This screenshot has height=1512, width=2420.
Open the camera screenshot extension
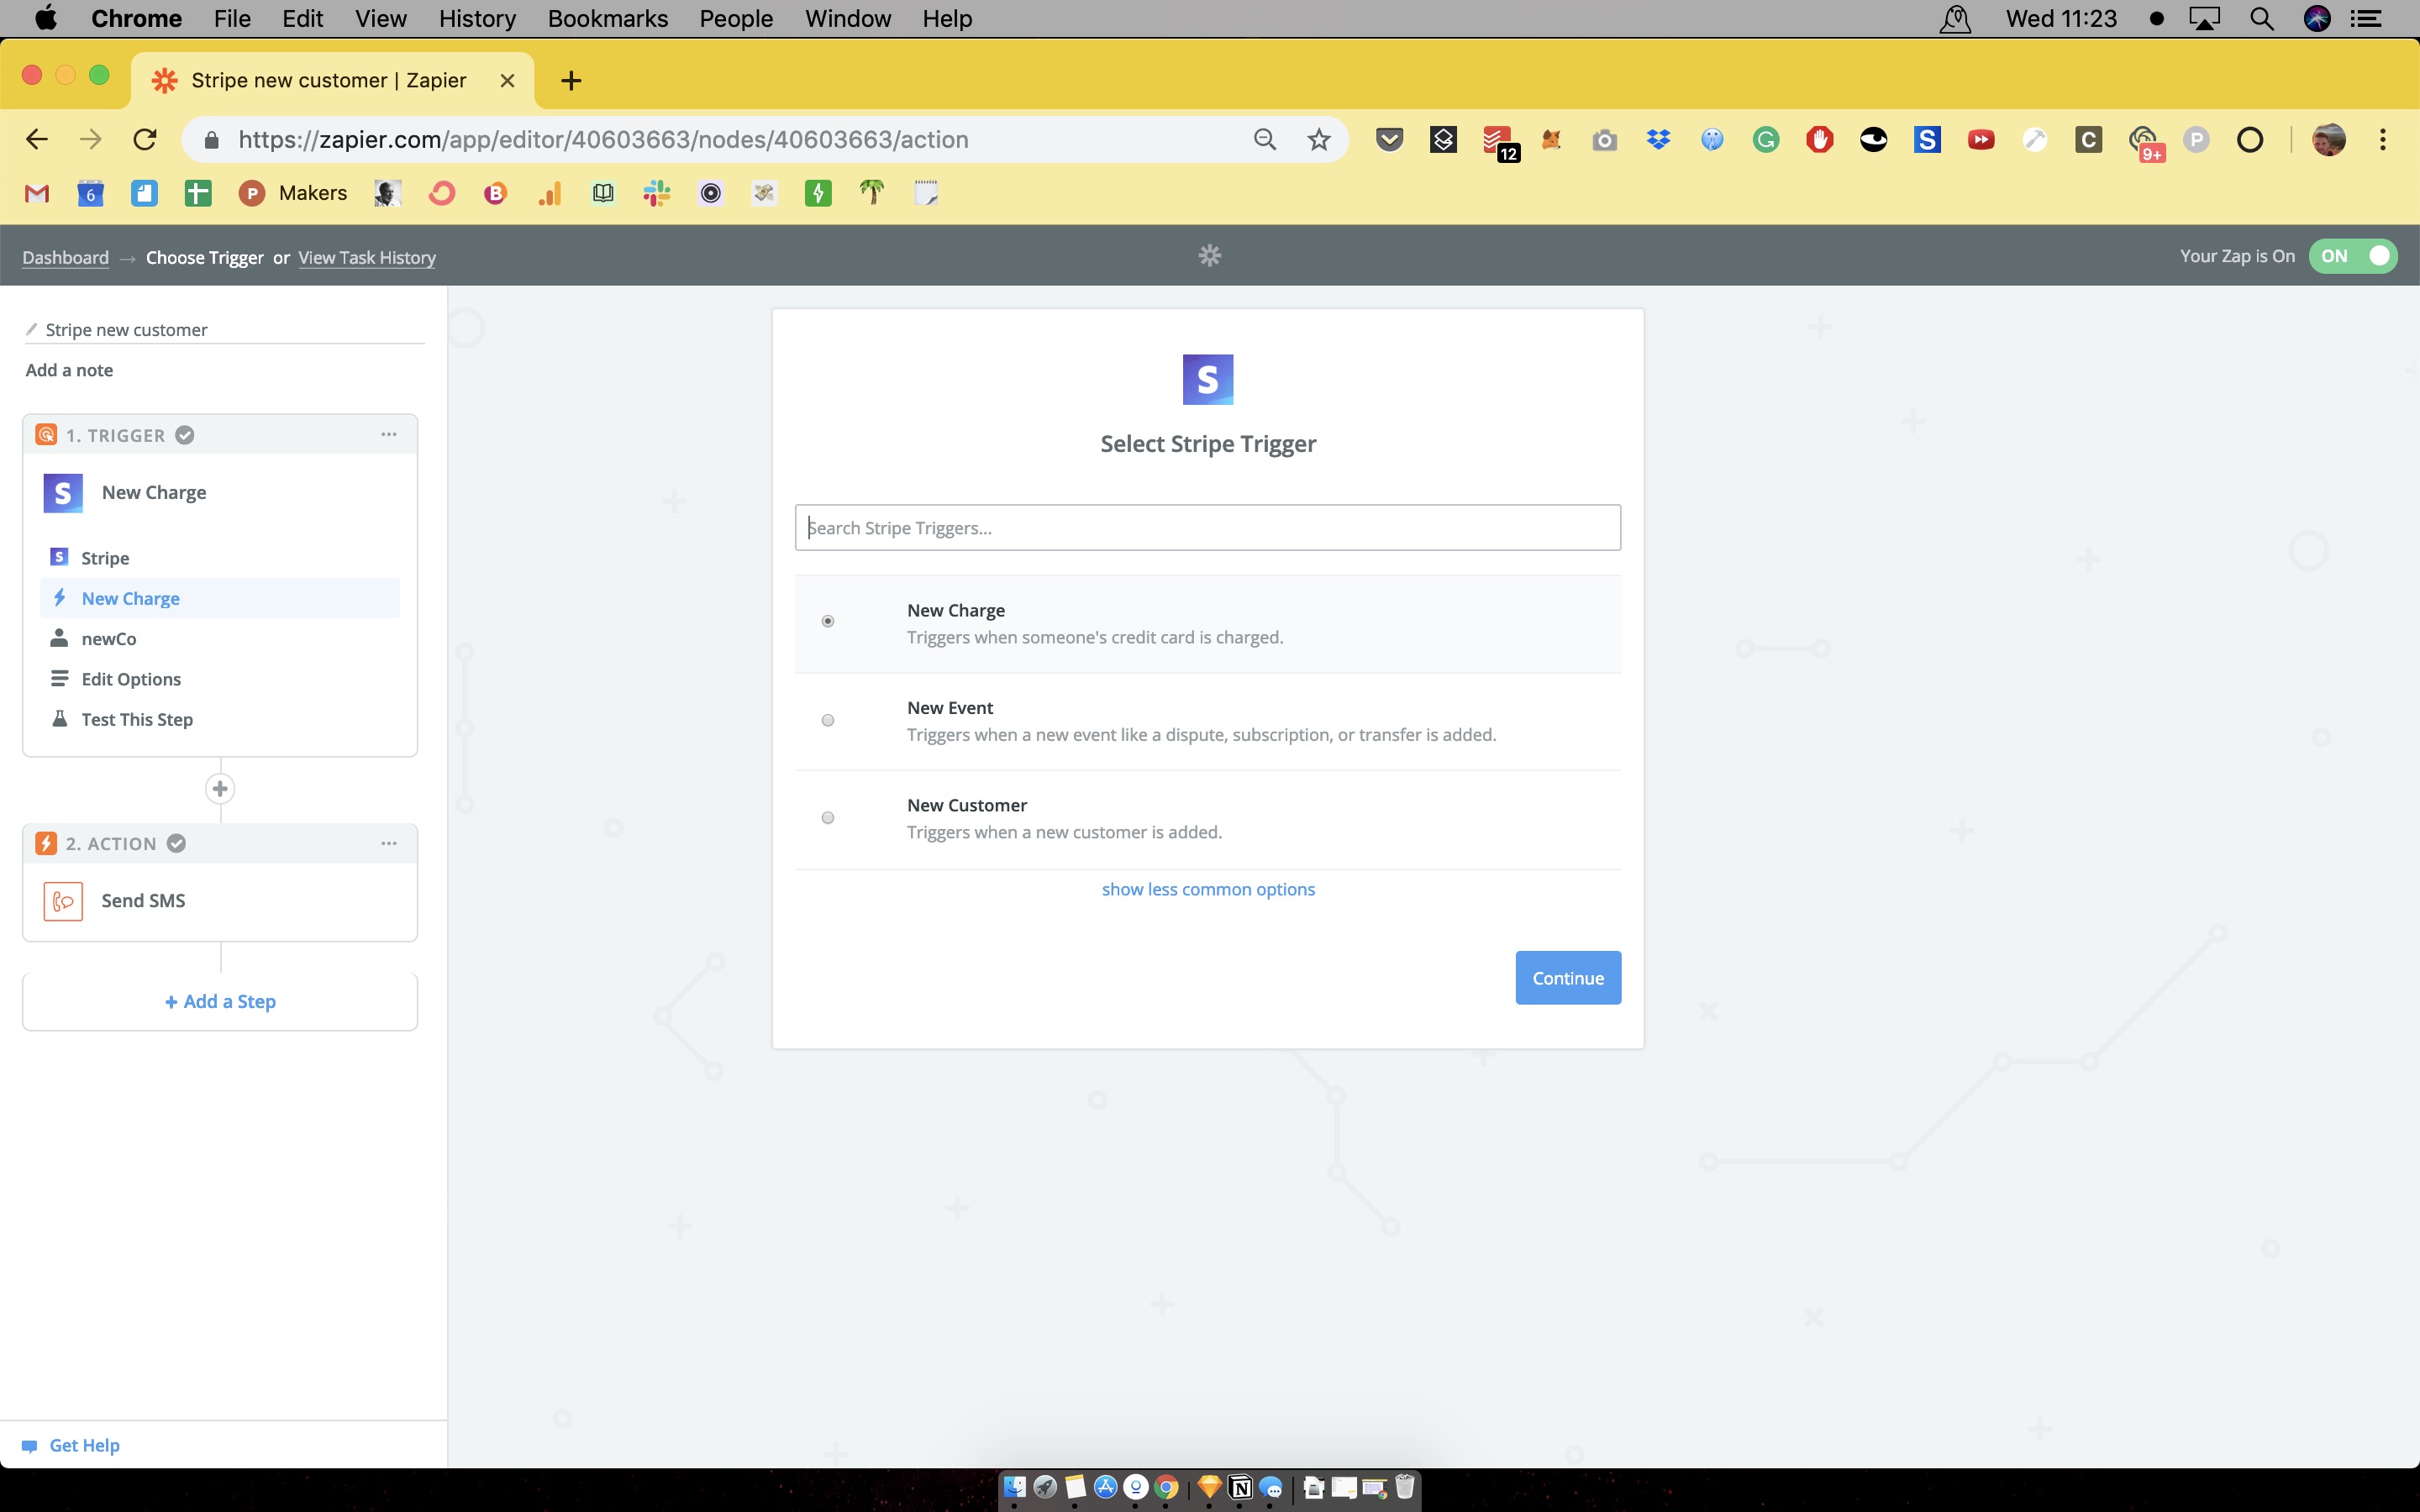tap(1604, 140)
